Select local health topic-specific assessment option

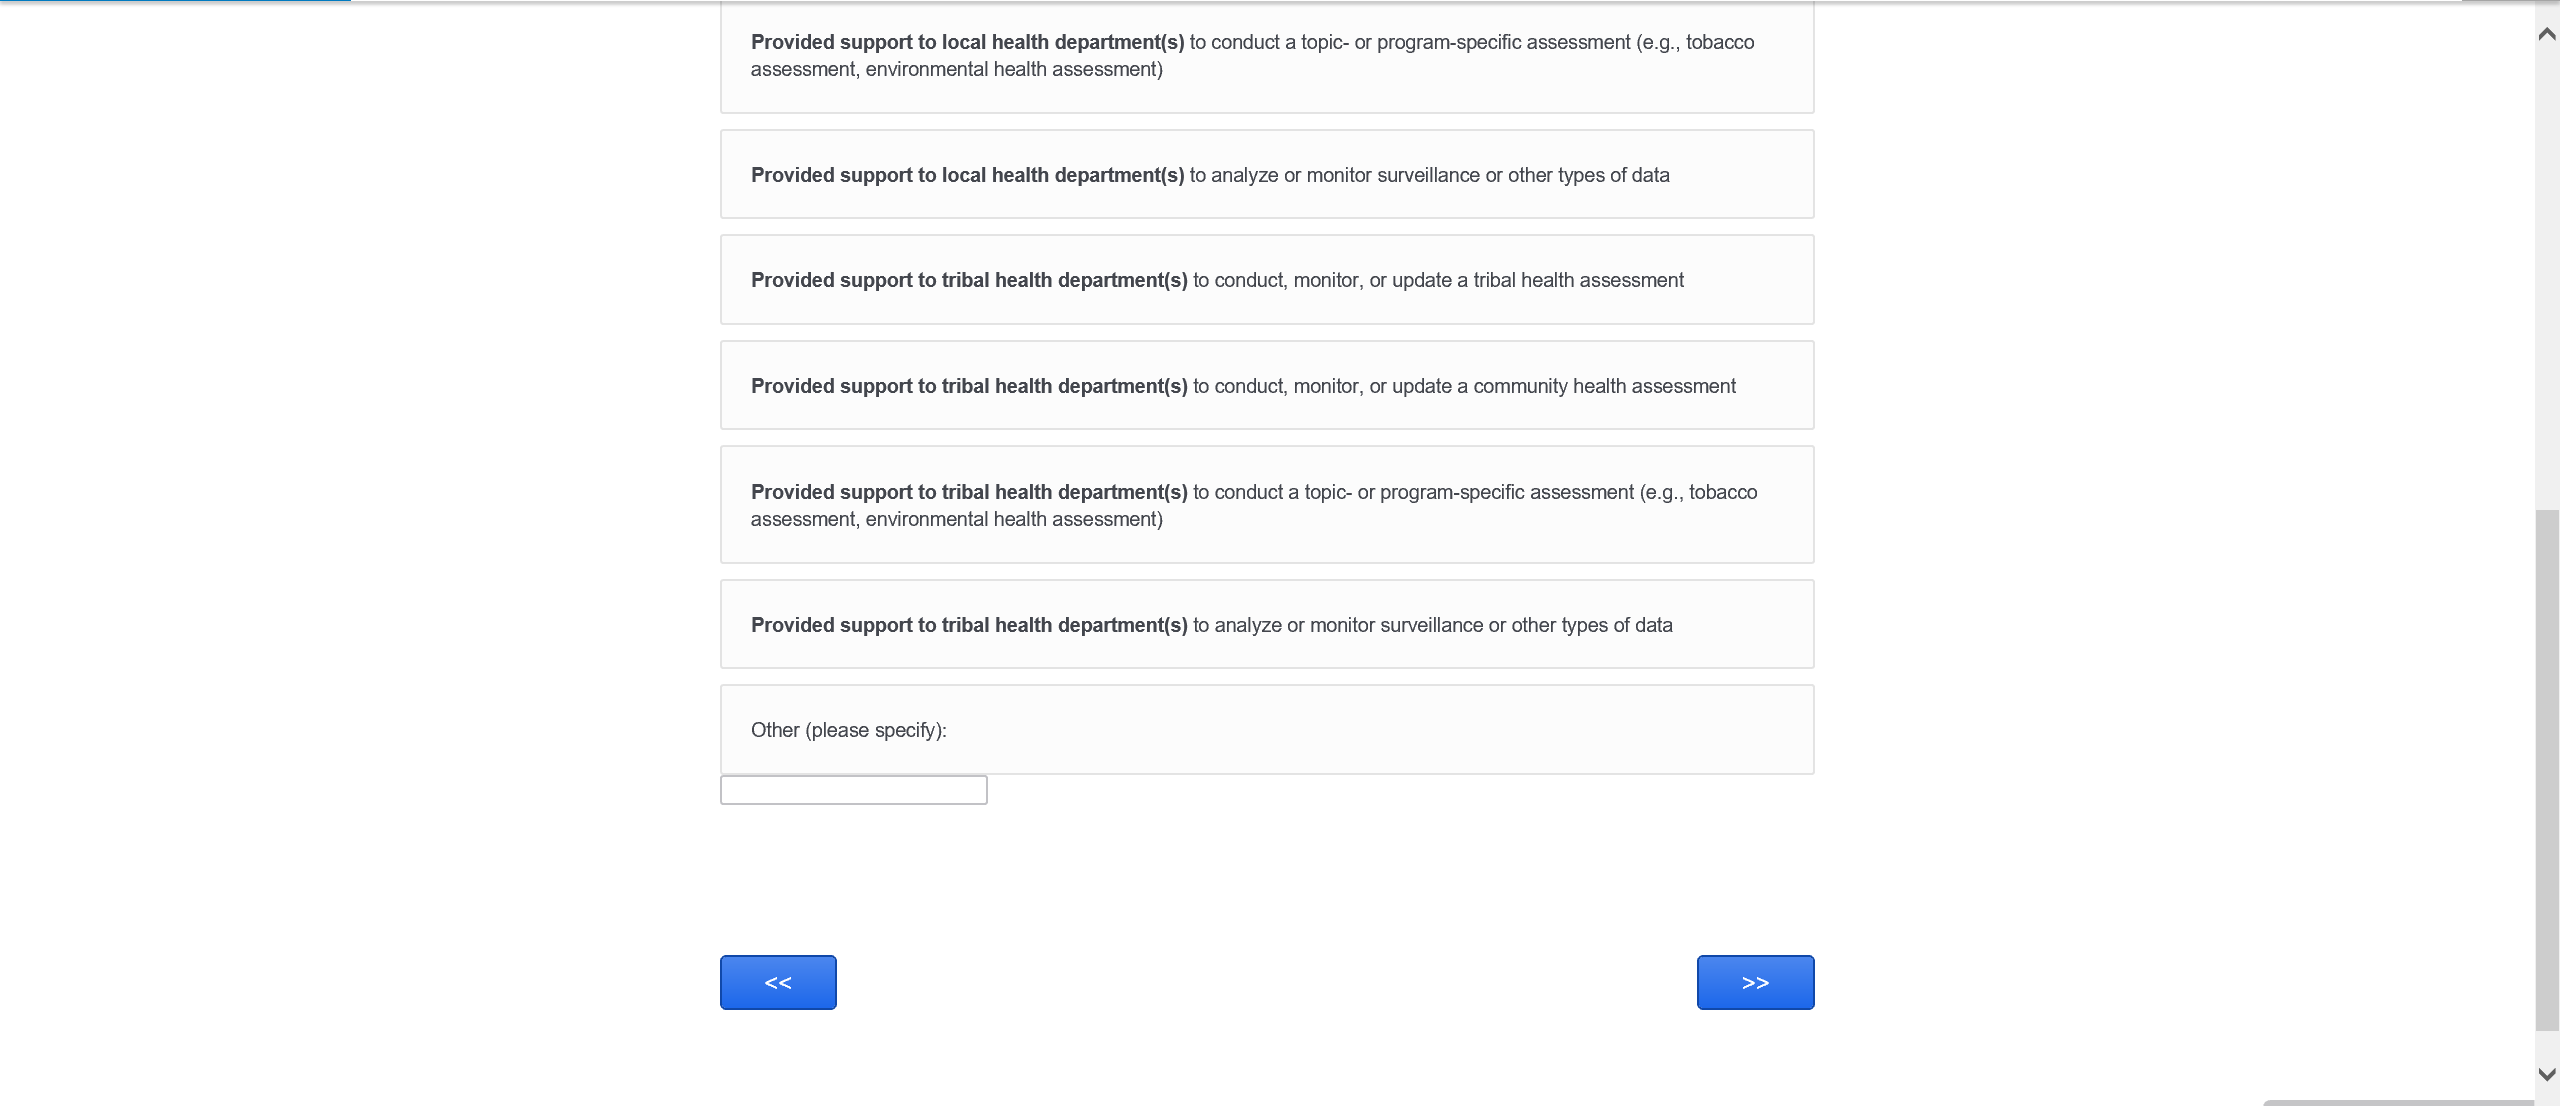1266,56
